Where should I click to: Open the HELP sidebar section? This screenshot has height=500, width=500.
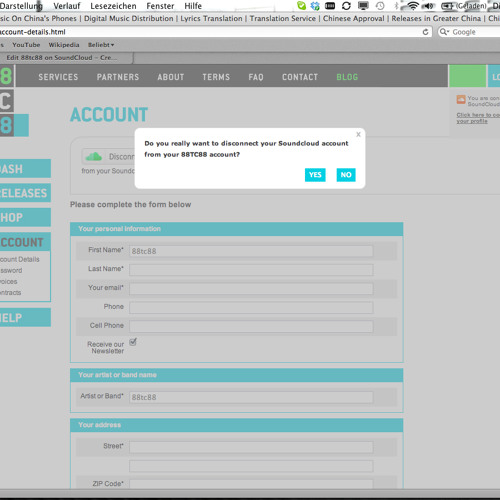(x=25, y=317)
